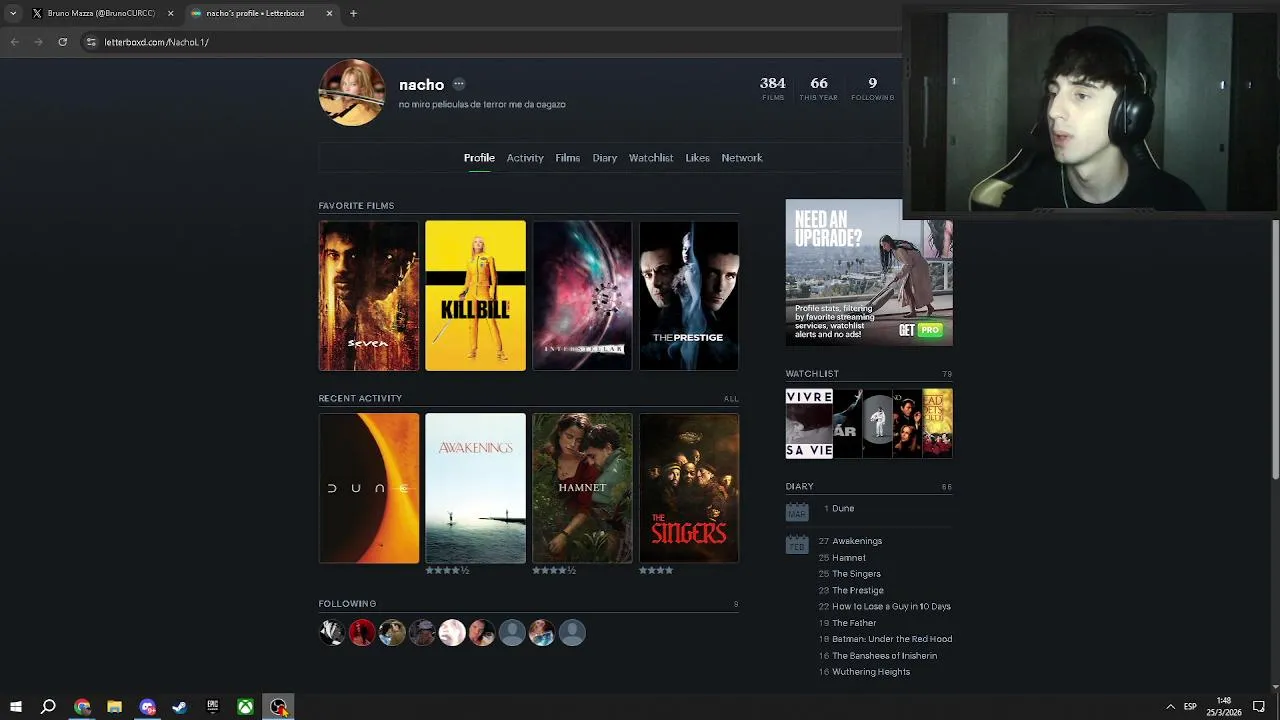
Task: Open the Activity tab
Action: tap(525, 158)
